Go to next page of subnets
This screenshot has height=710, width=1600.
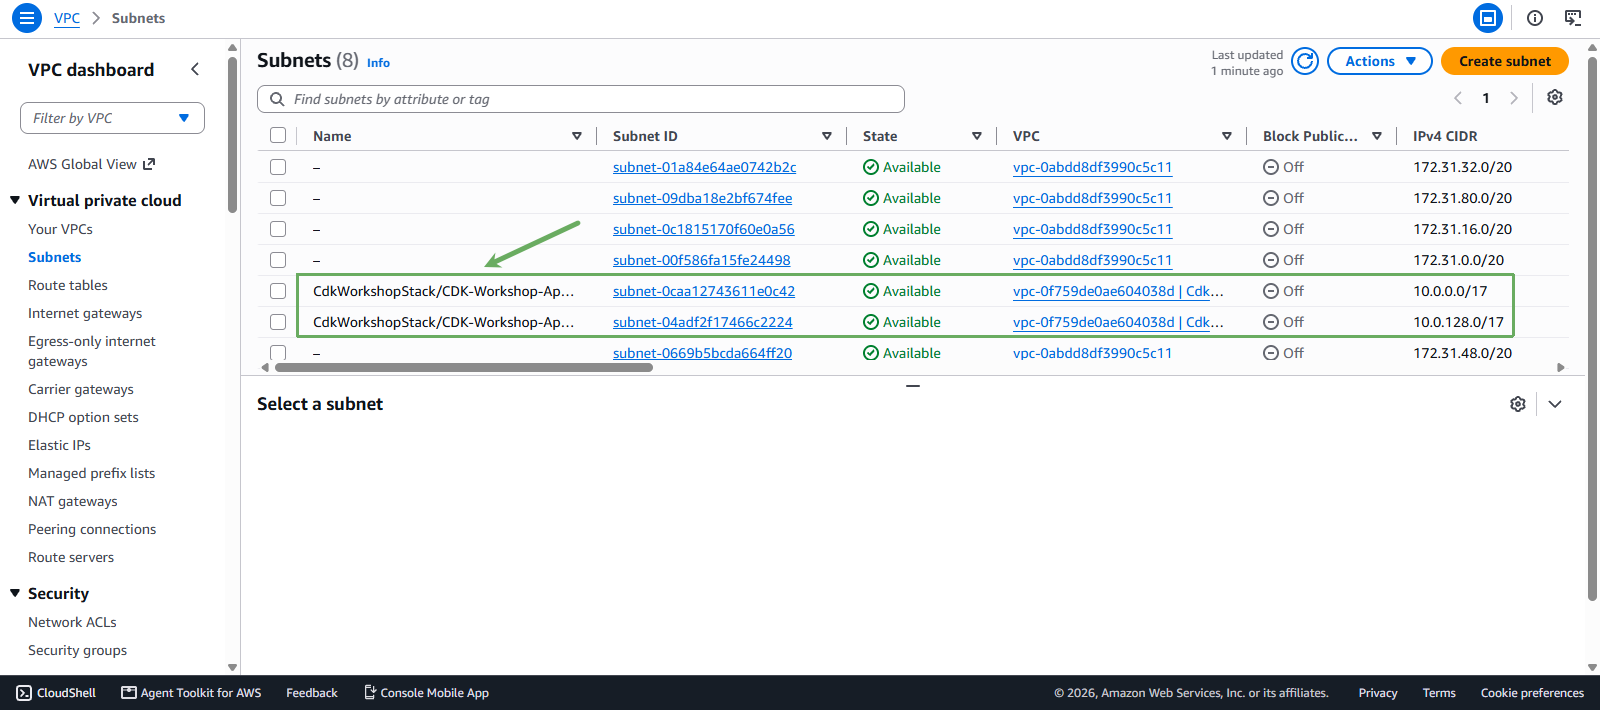(x=1514, y=98)
